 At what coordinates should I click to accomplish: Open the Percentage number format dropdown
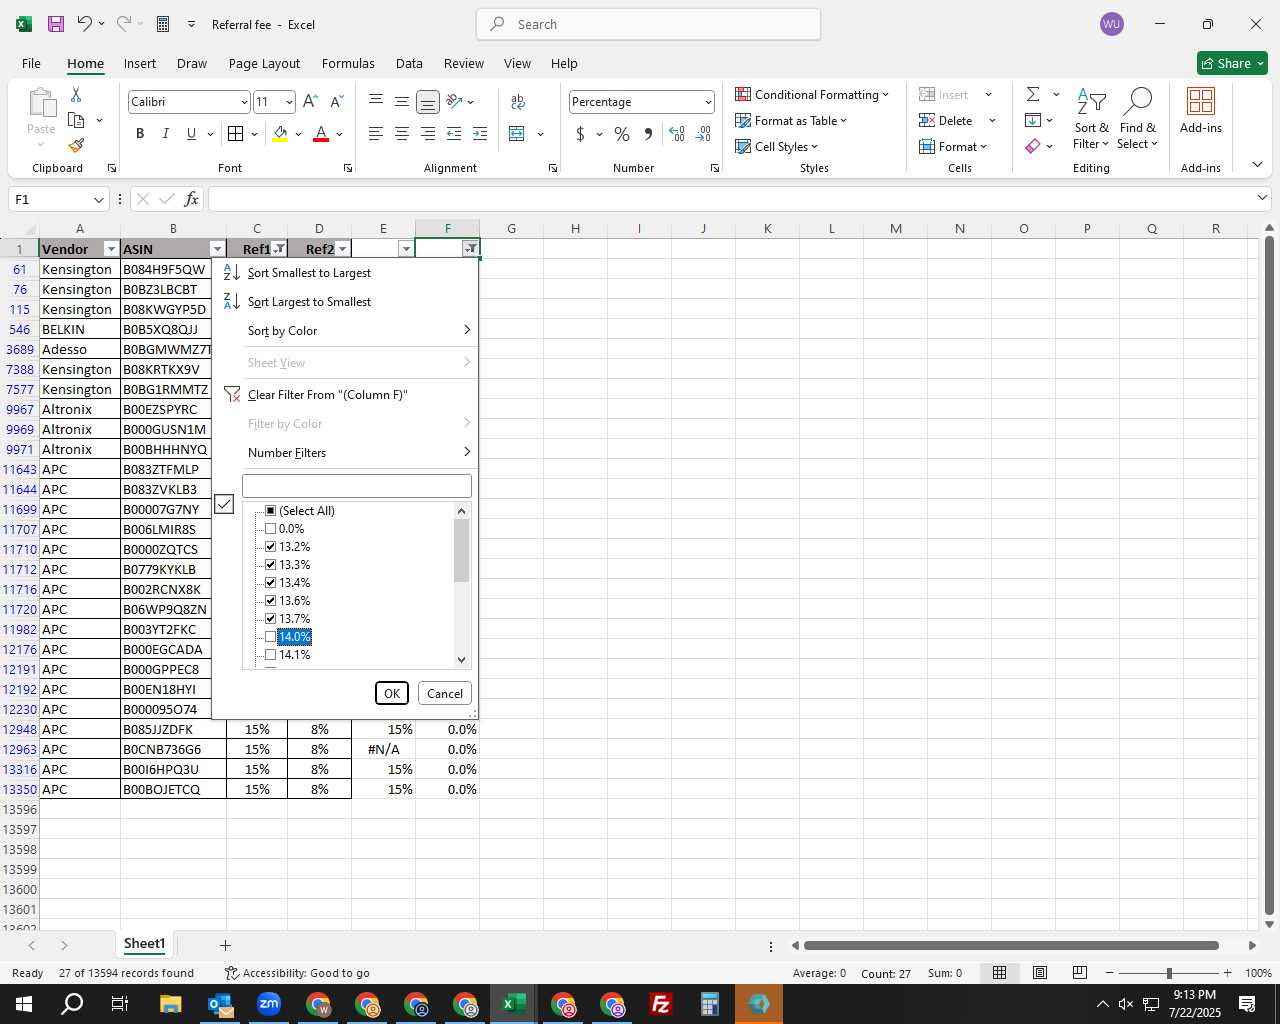(x=708, y=102)
